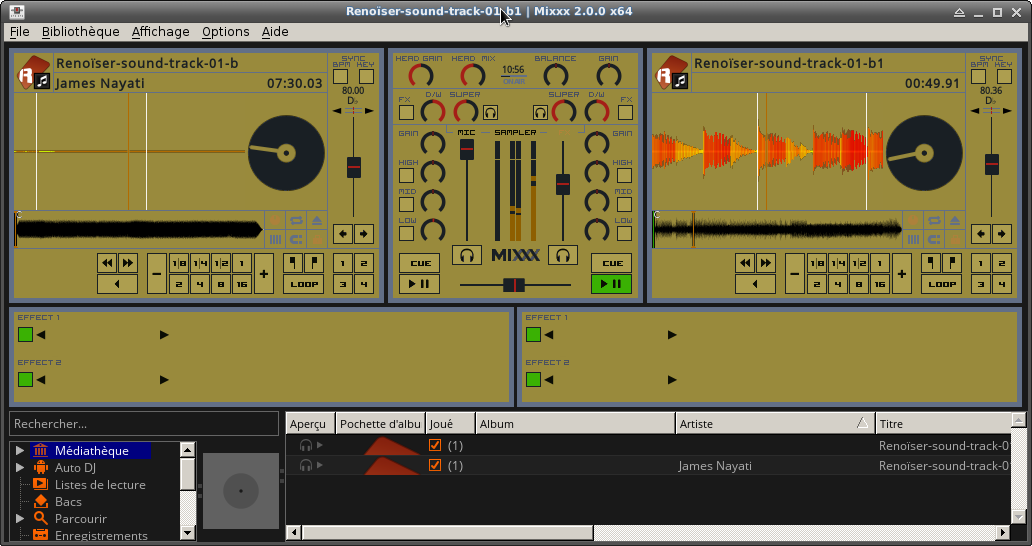
Task: Uncheck Joué checkbox for James Nayati track
Action: (434, 465)
